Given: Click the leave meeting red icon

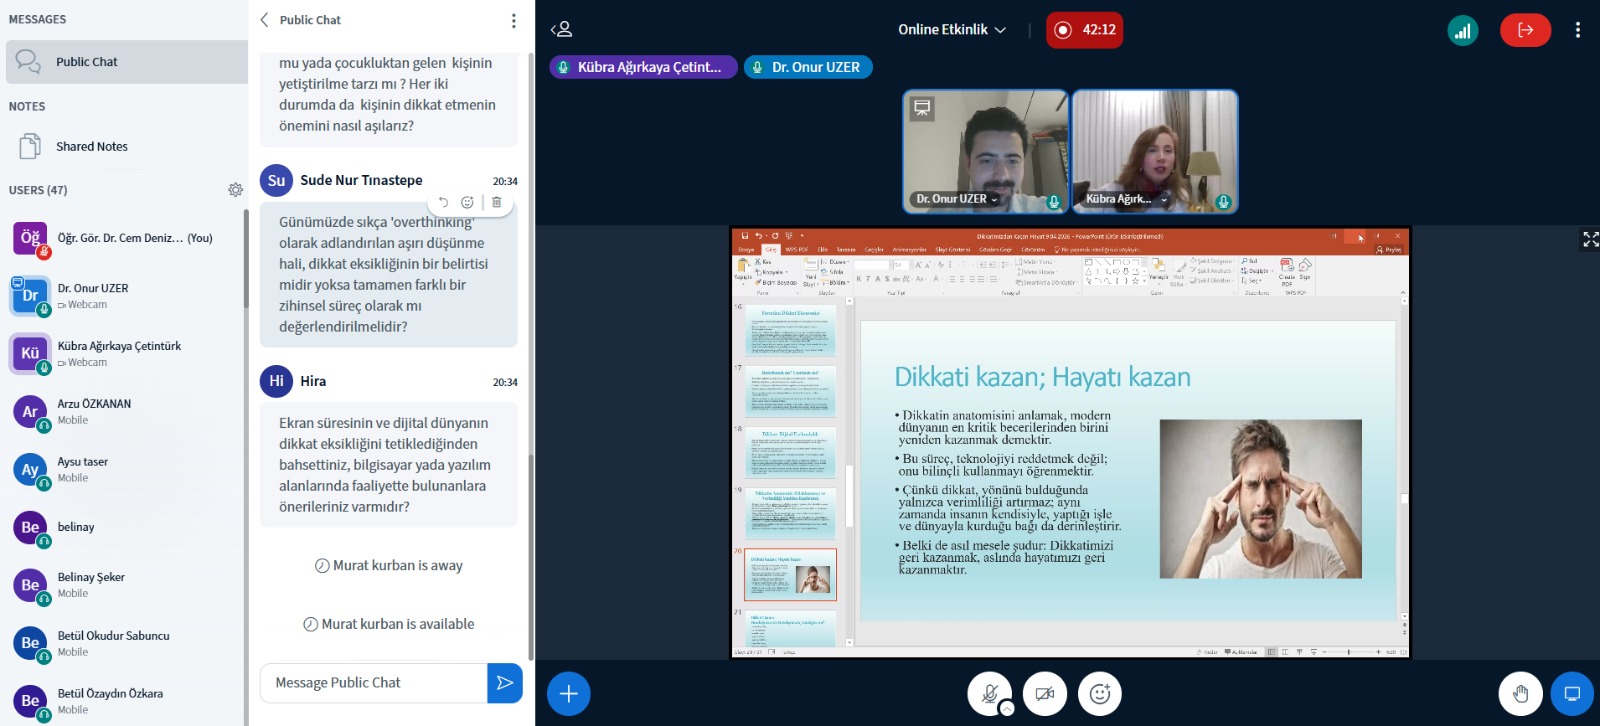Looking at the screenshot, I should coord(1525,30).
